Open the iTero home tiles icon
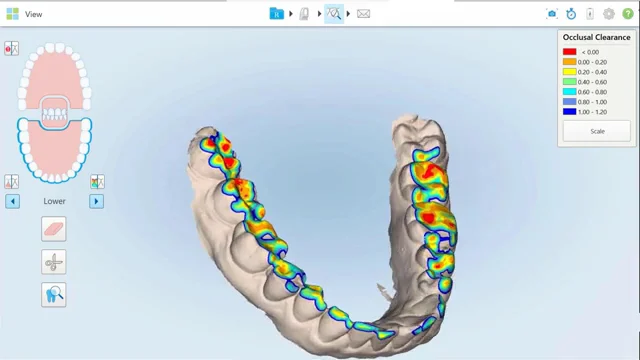Image resolution: width=640 pixels, height=360 pixels. [13, 14]
